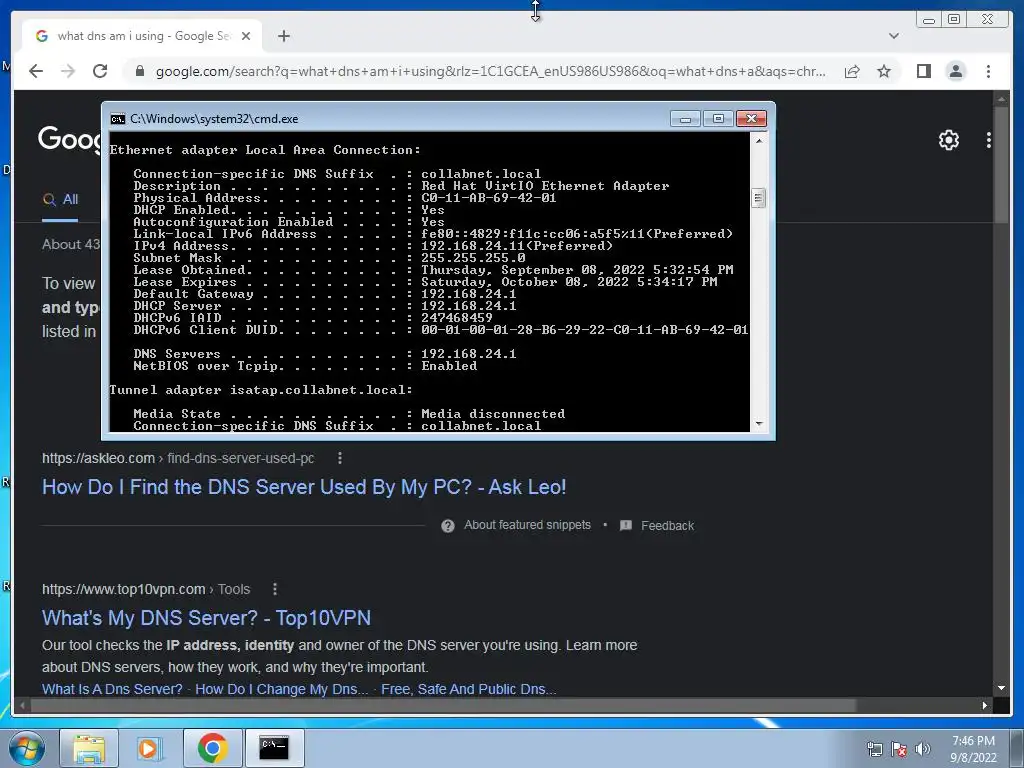Image resolution: width=1024 pixels, height=768 pixels.
Task: Go back in Chrome browser history
Action: [36, 71]
